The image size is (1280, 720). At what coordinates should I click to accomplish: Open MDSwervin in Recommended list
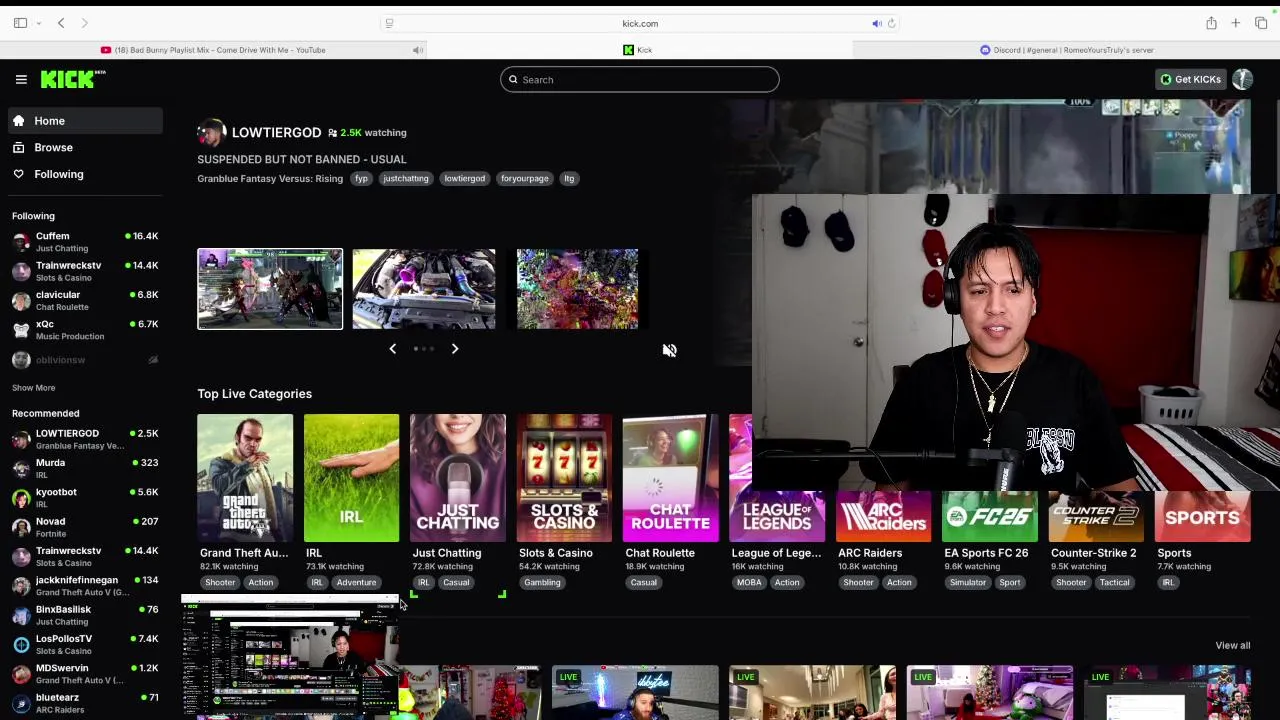point(84,674)
